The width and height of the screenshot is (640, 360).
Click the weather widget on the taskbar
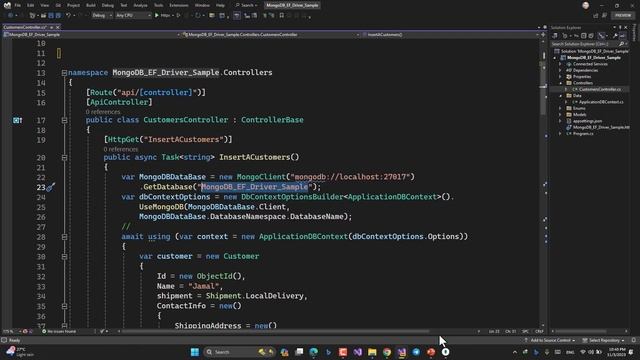point(19,352)
